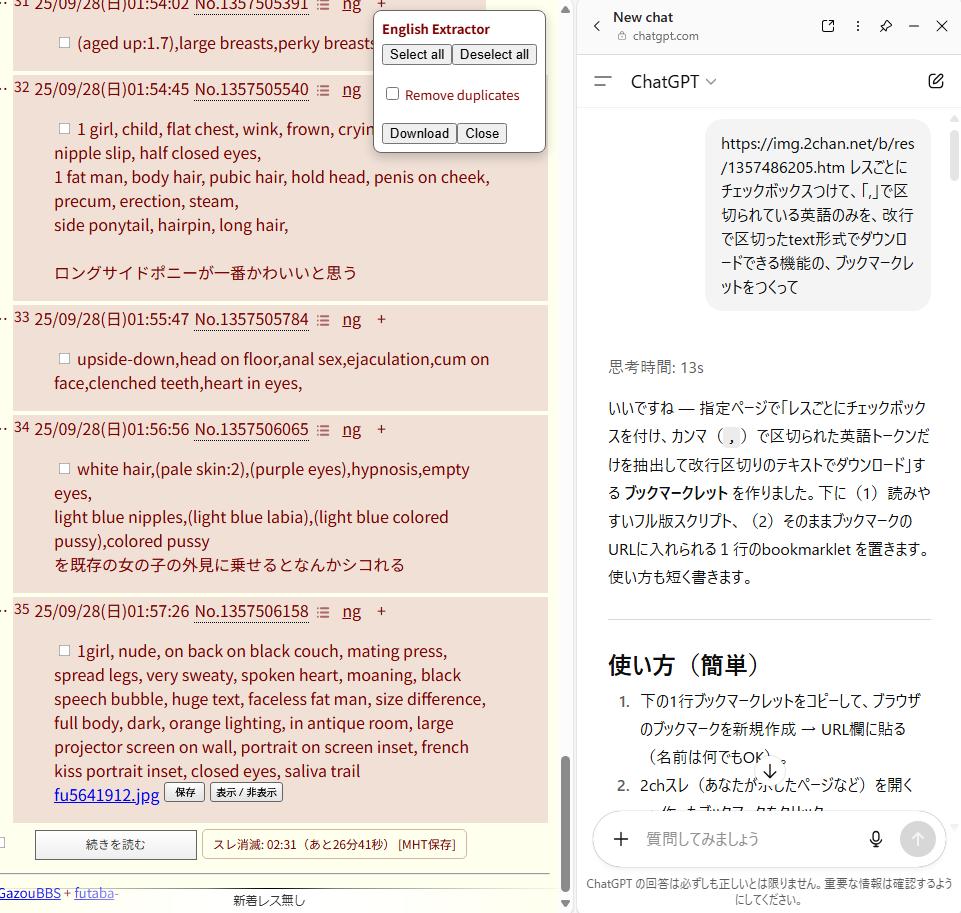The width and height of the screenshot is (961, 913).
Task: Click the 続きを読む button
Action: pos(115,845)
